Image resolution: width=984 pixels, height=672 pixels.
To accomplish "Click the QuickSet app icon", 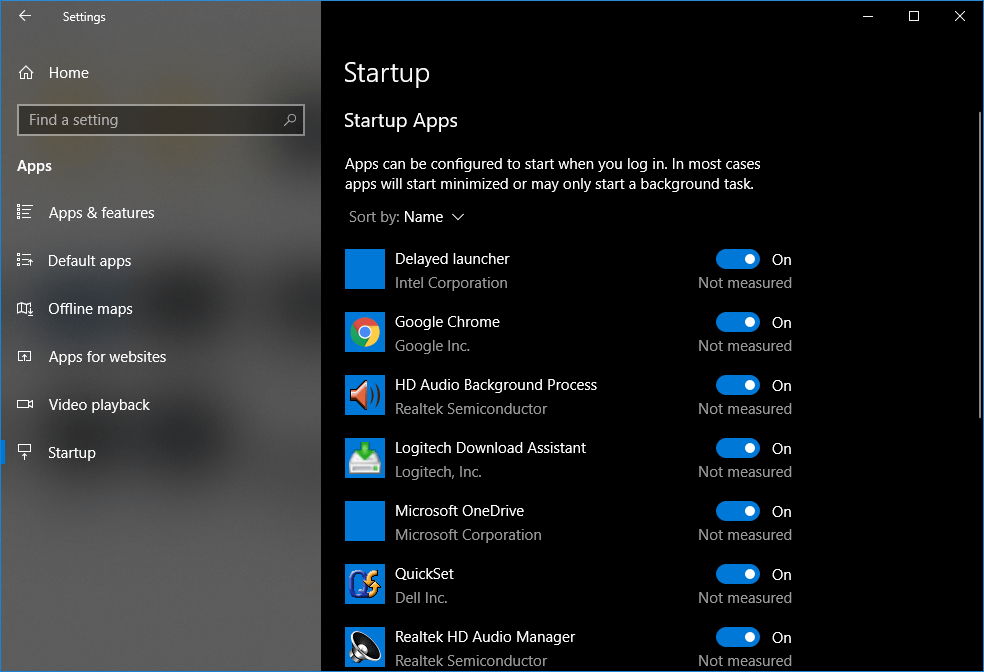I will pyautogui.click(x=365, y=584).
